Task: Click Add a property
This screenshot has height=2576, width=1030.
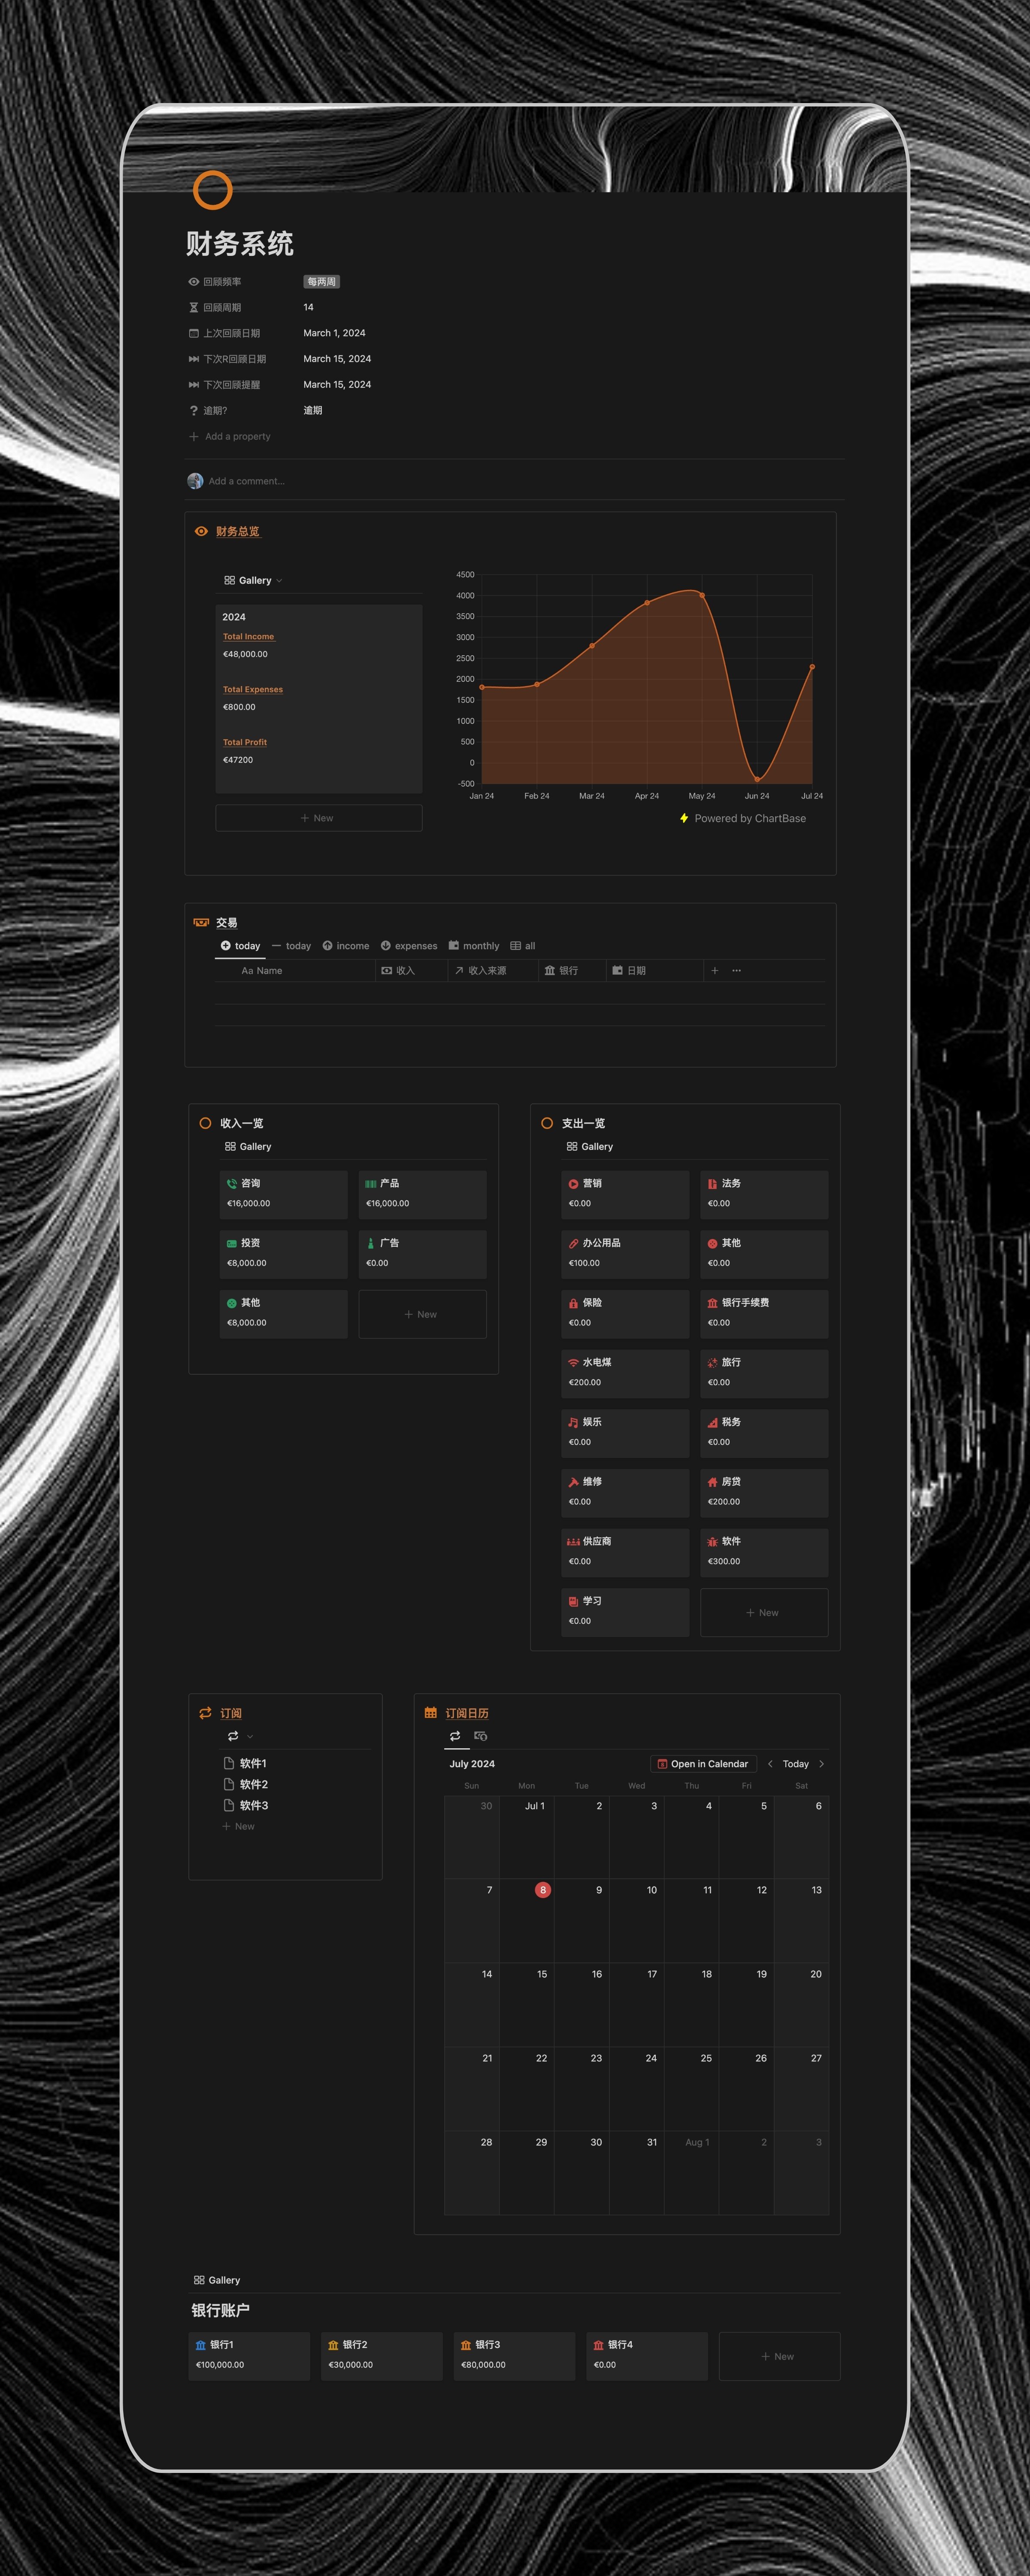Action: pos(237,436)
